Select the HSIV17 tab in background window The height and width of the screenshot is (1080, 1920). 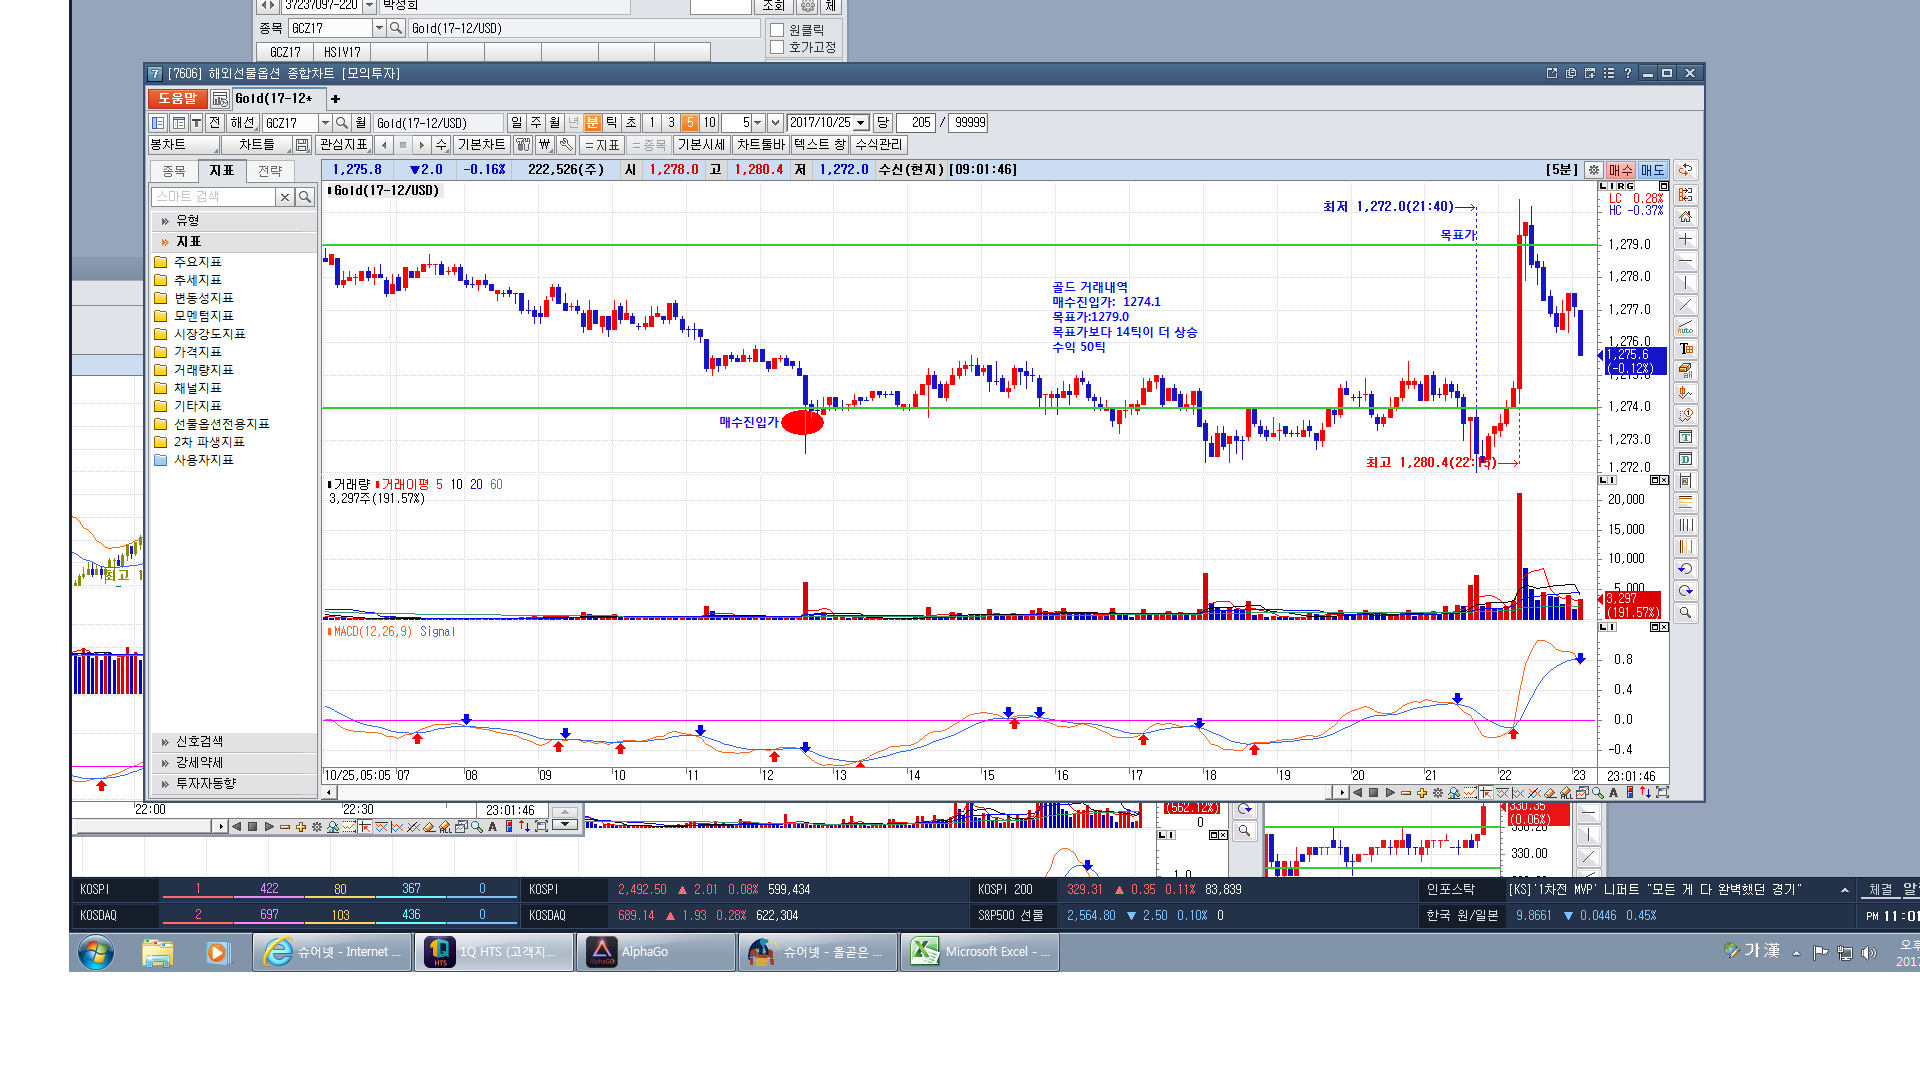point(342,52)
